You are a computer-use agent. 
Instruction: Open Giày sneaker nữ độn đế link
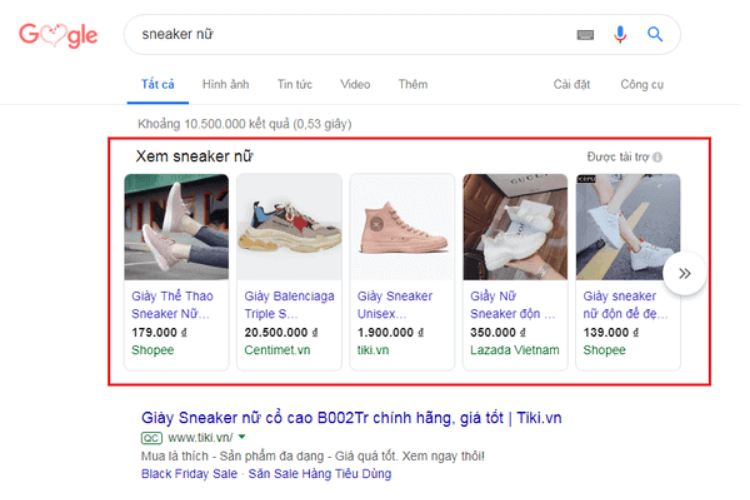(x=625, y=305)
